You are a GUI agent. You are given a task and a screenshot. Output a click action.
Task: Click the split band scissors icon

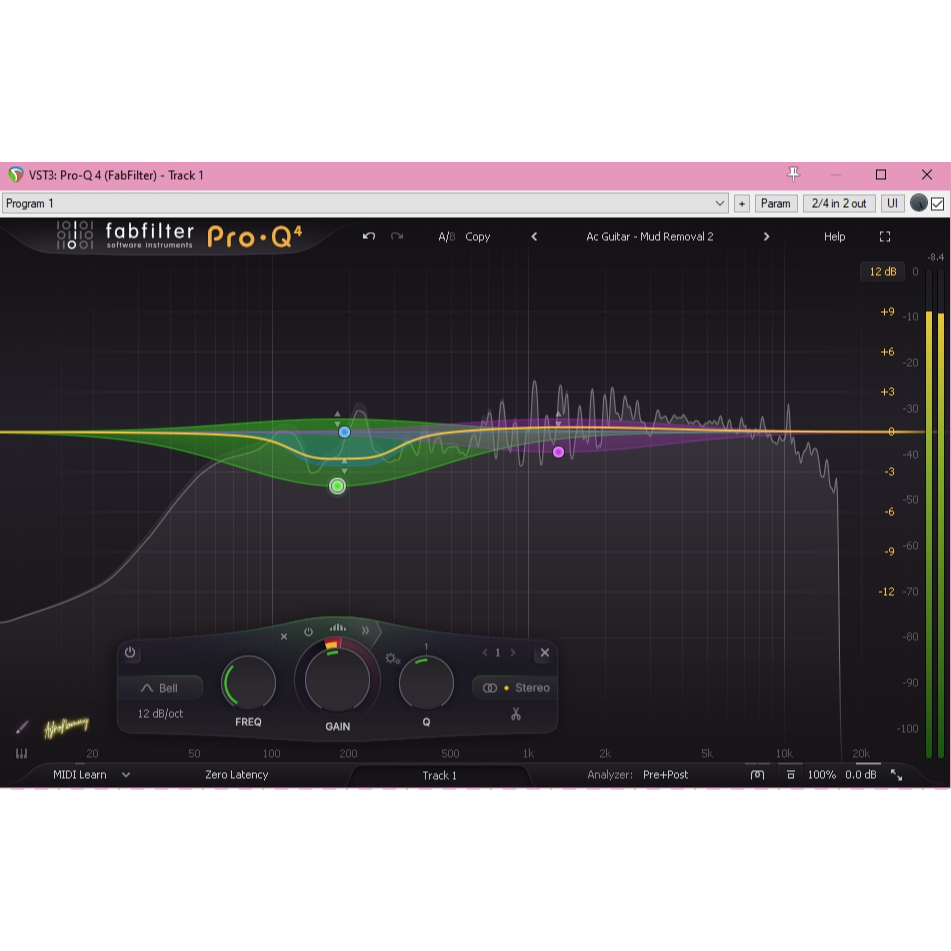pyautogui.click(x=516, y=714)
